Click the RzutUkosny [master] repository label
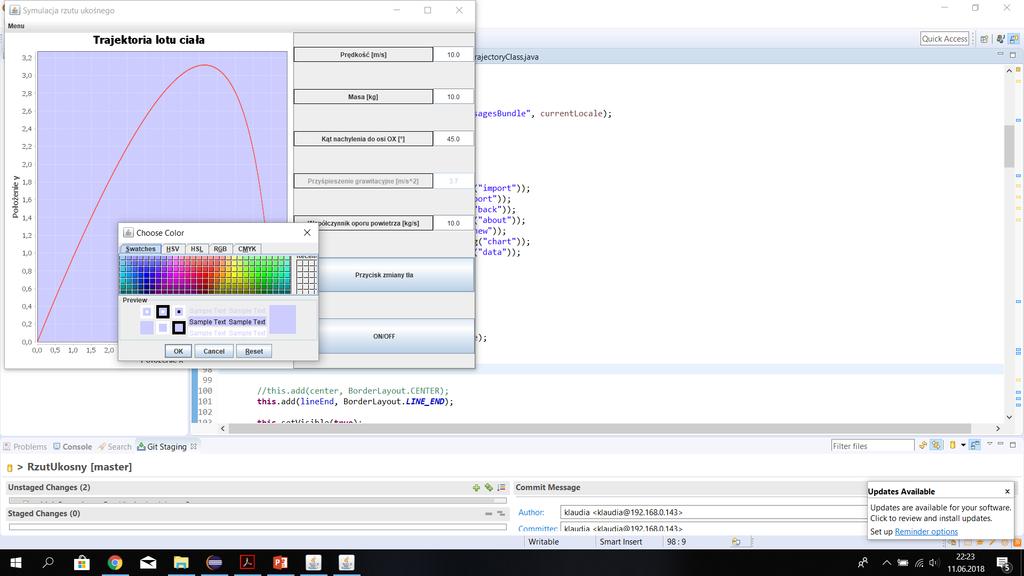The height and width of the screenshot is (576, 1024). point(79,467)
